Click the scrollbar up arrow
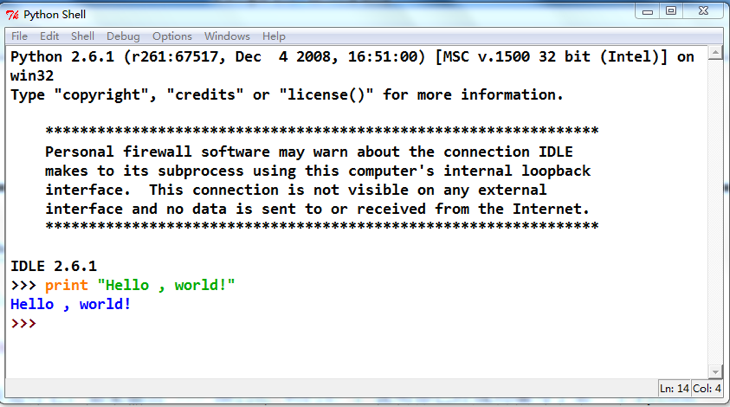 715,53
